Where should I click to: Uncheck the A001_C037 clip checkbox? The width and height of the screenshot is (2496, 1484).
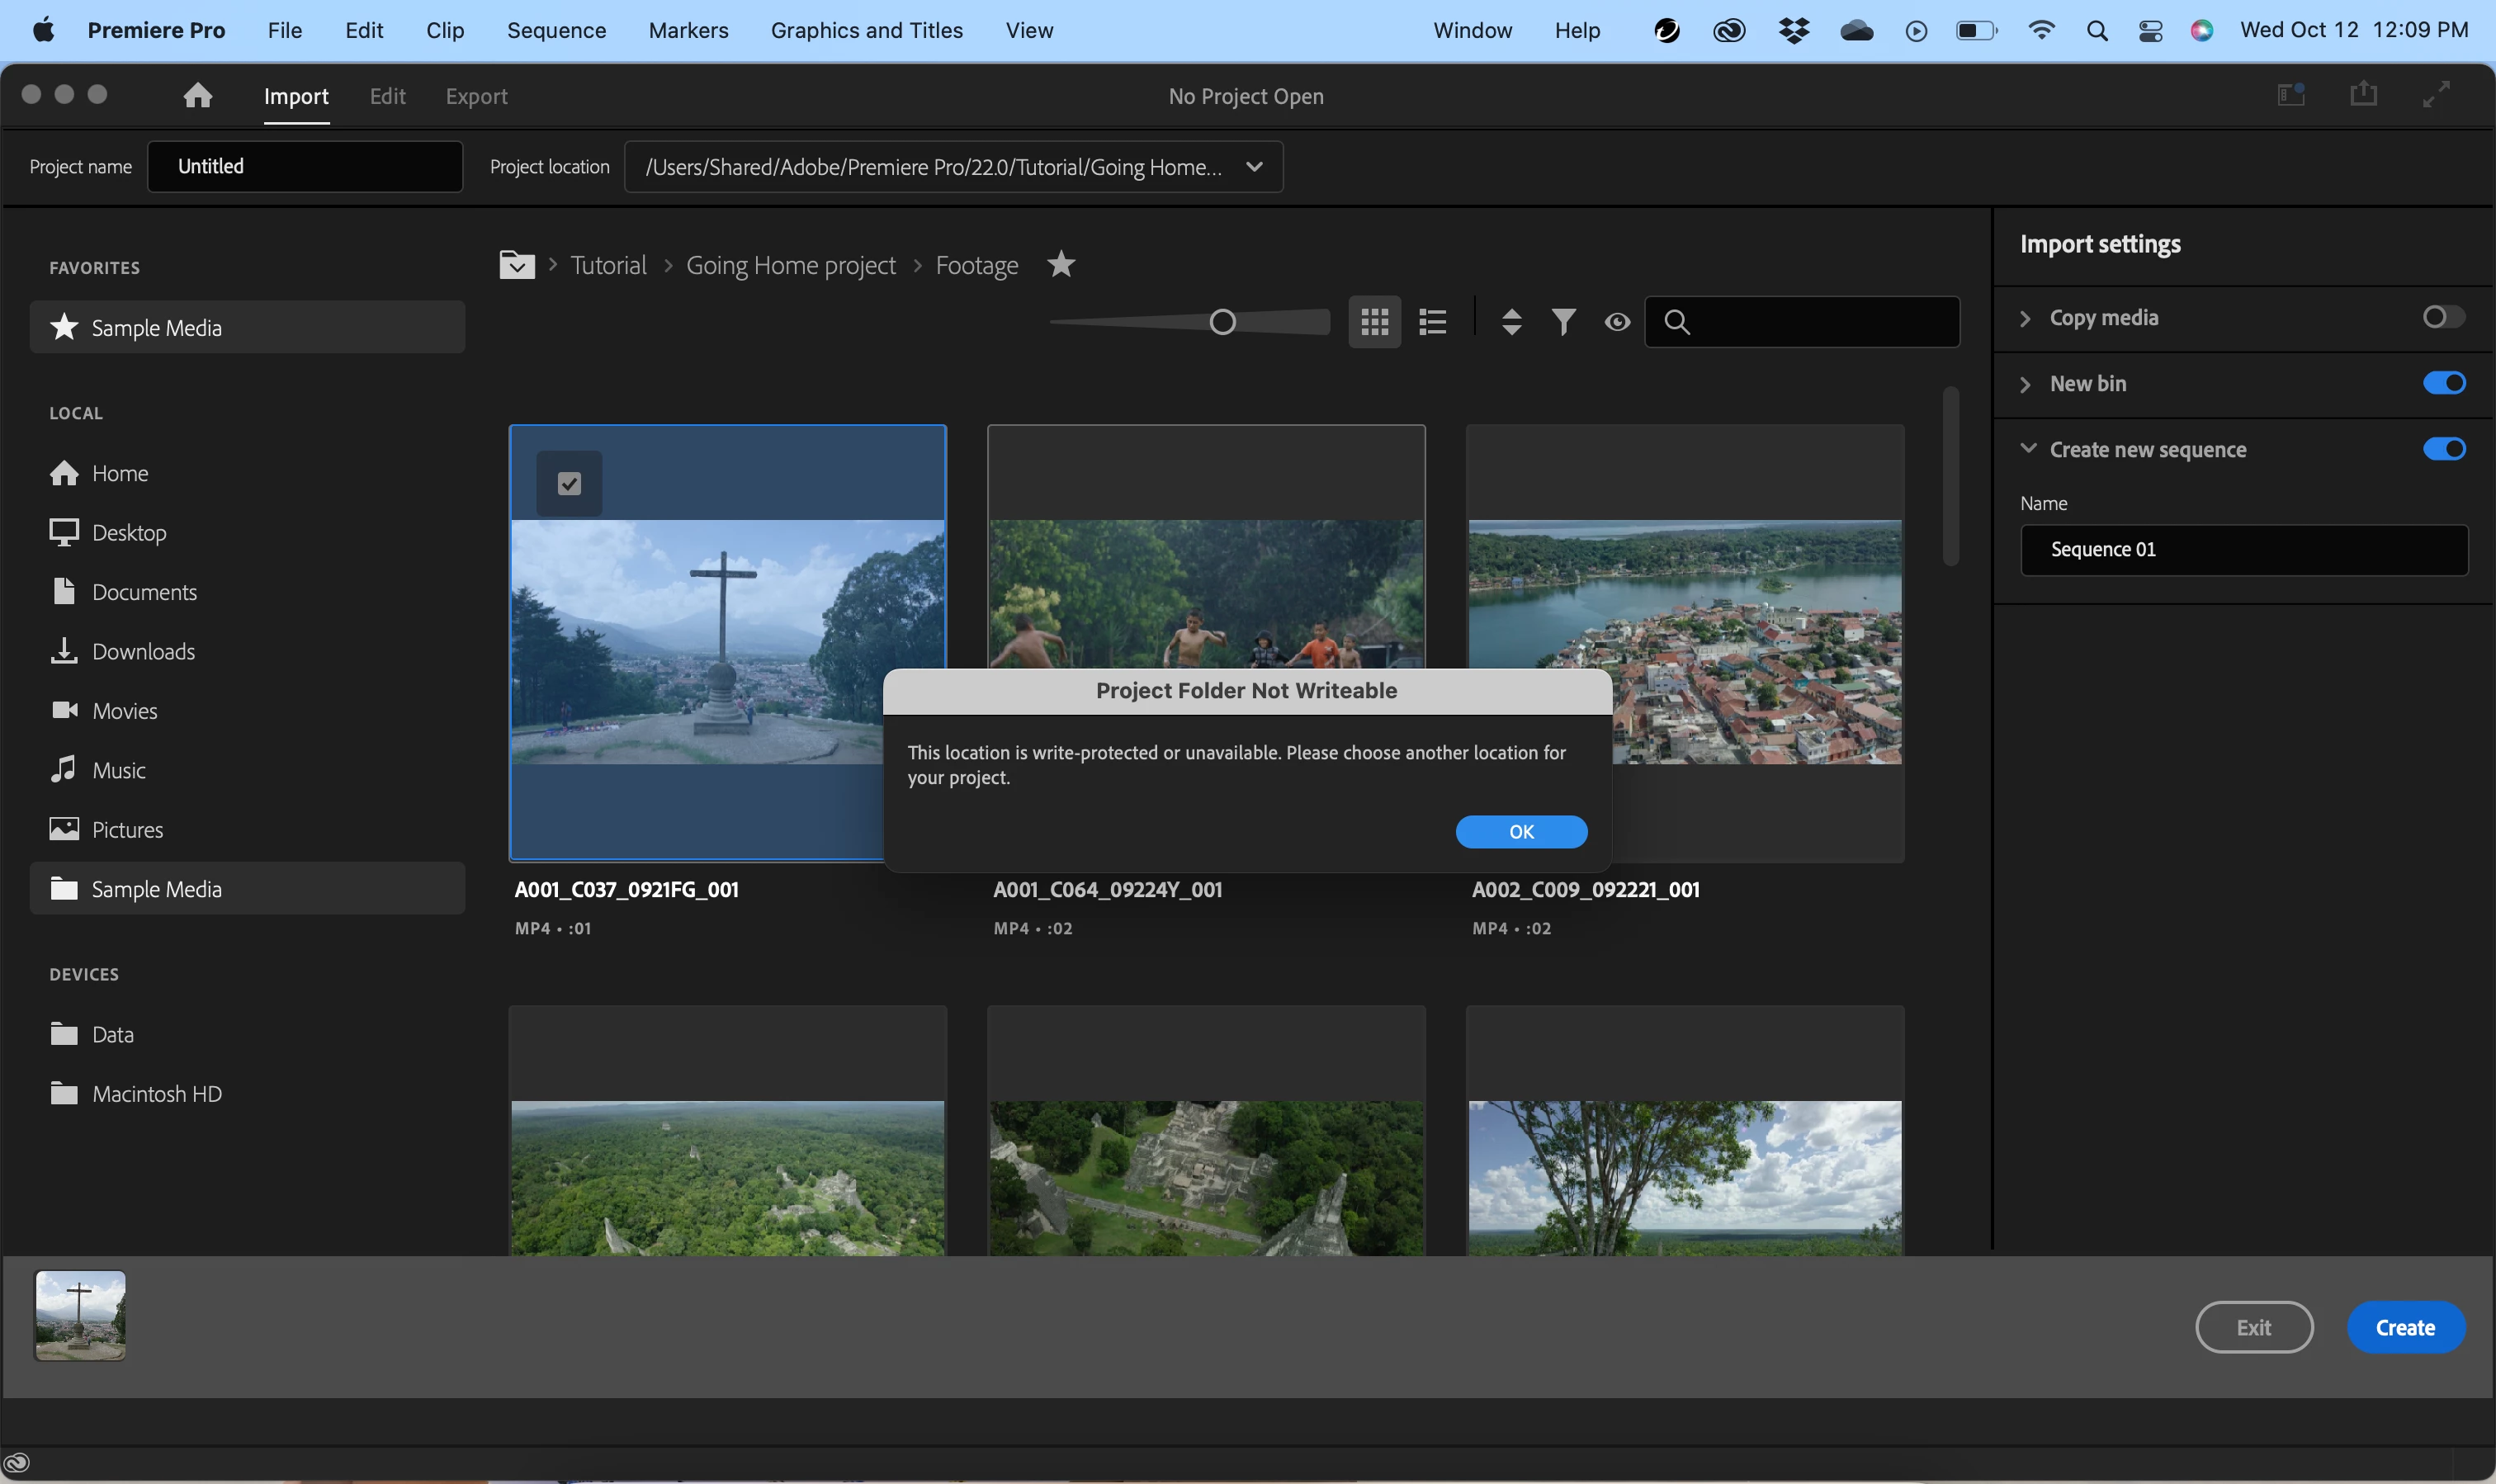569,484
